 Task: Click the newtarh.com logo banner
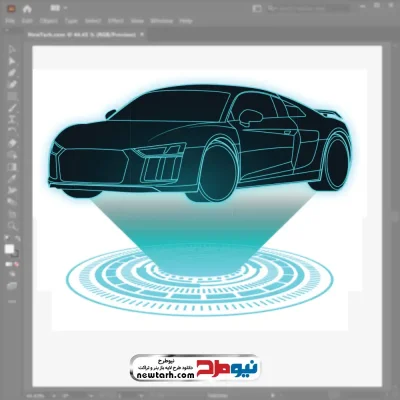click(195, 368)
